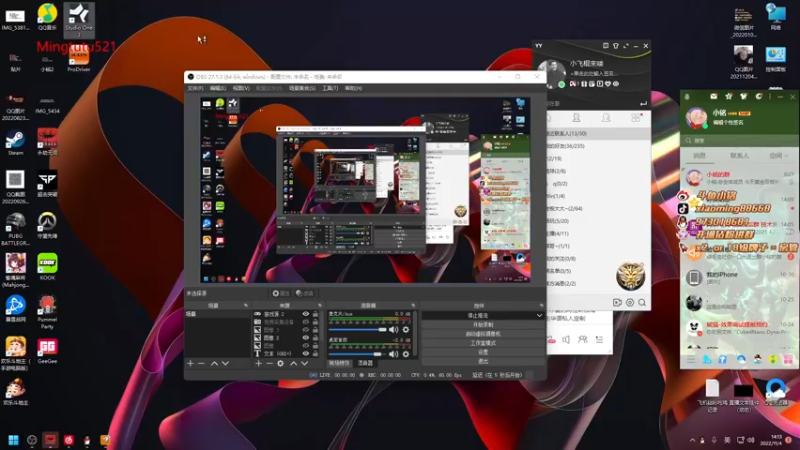Open the GeeGee desktop icon
800x450 pixels.
coord(47,351)
